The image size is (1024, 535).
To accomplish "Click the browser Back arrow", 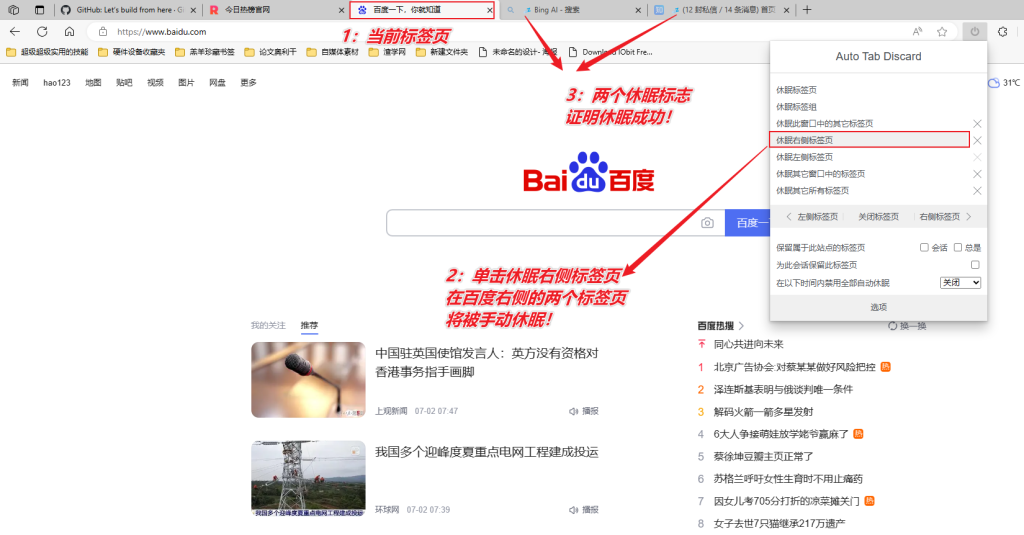I will point(15,31).
